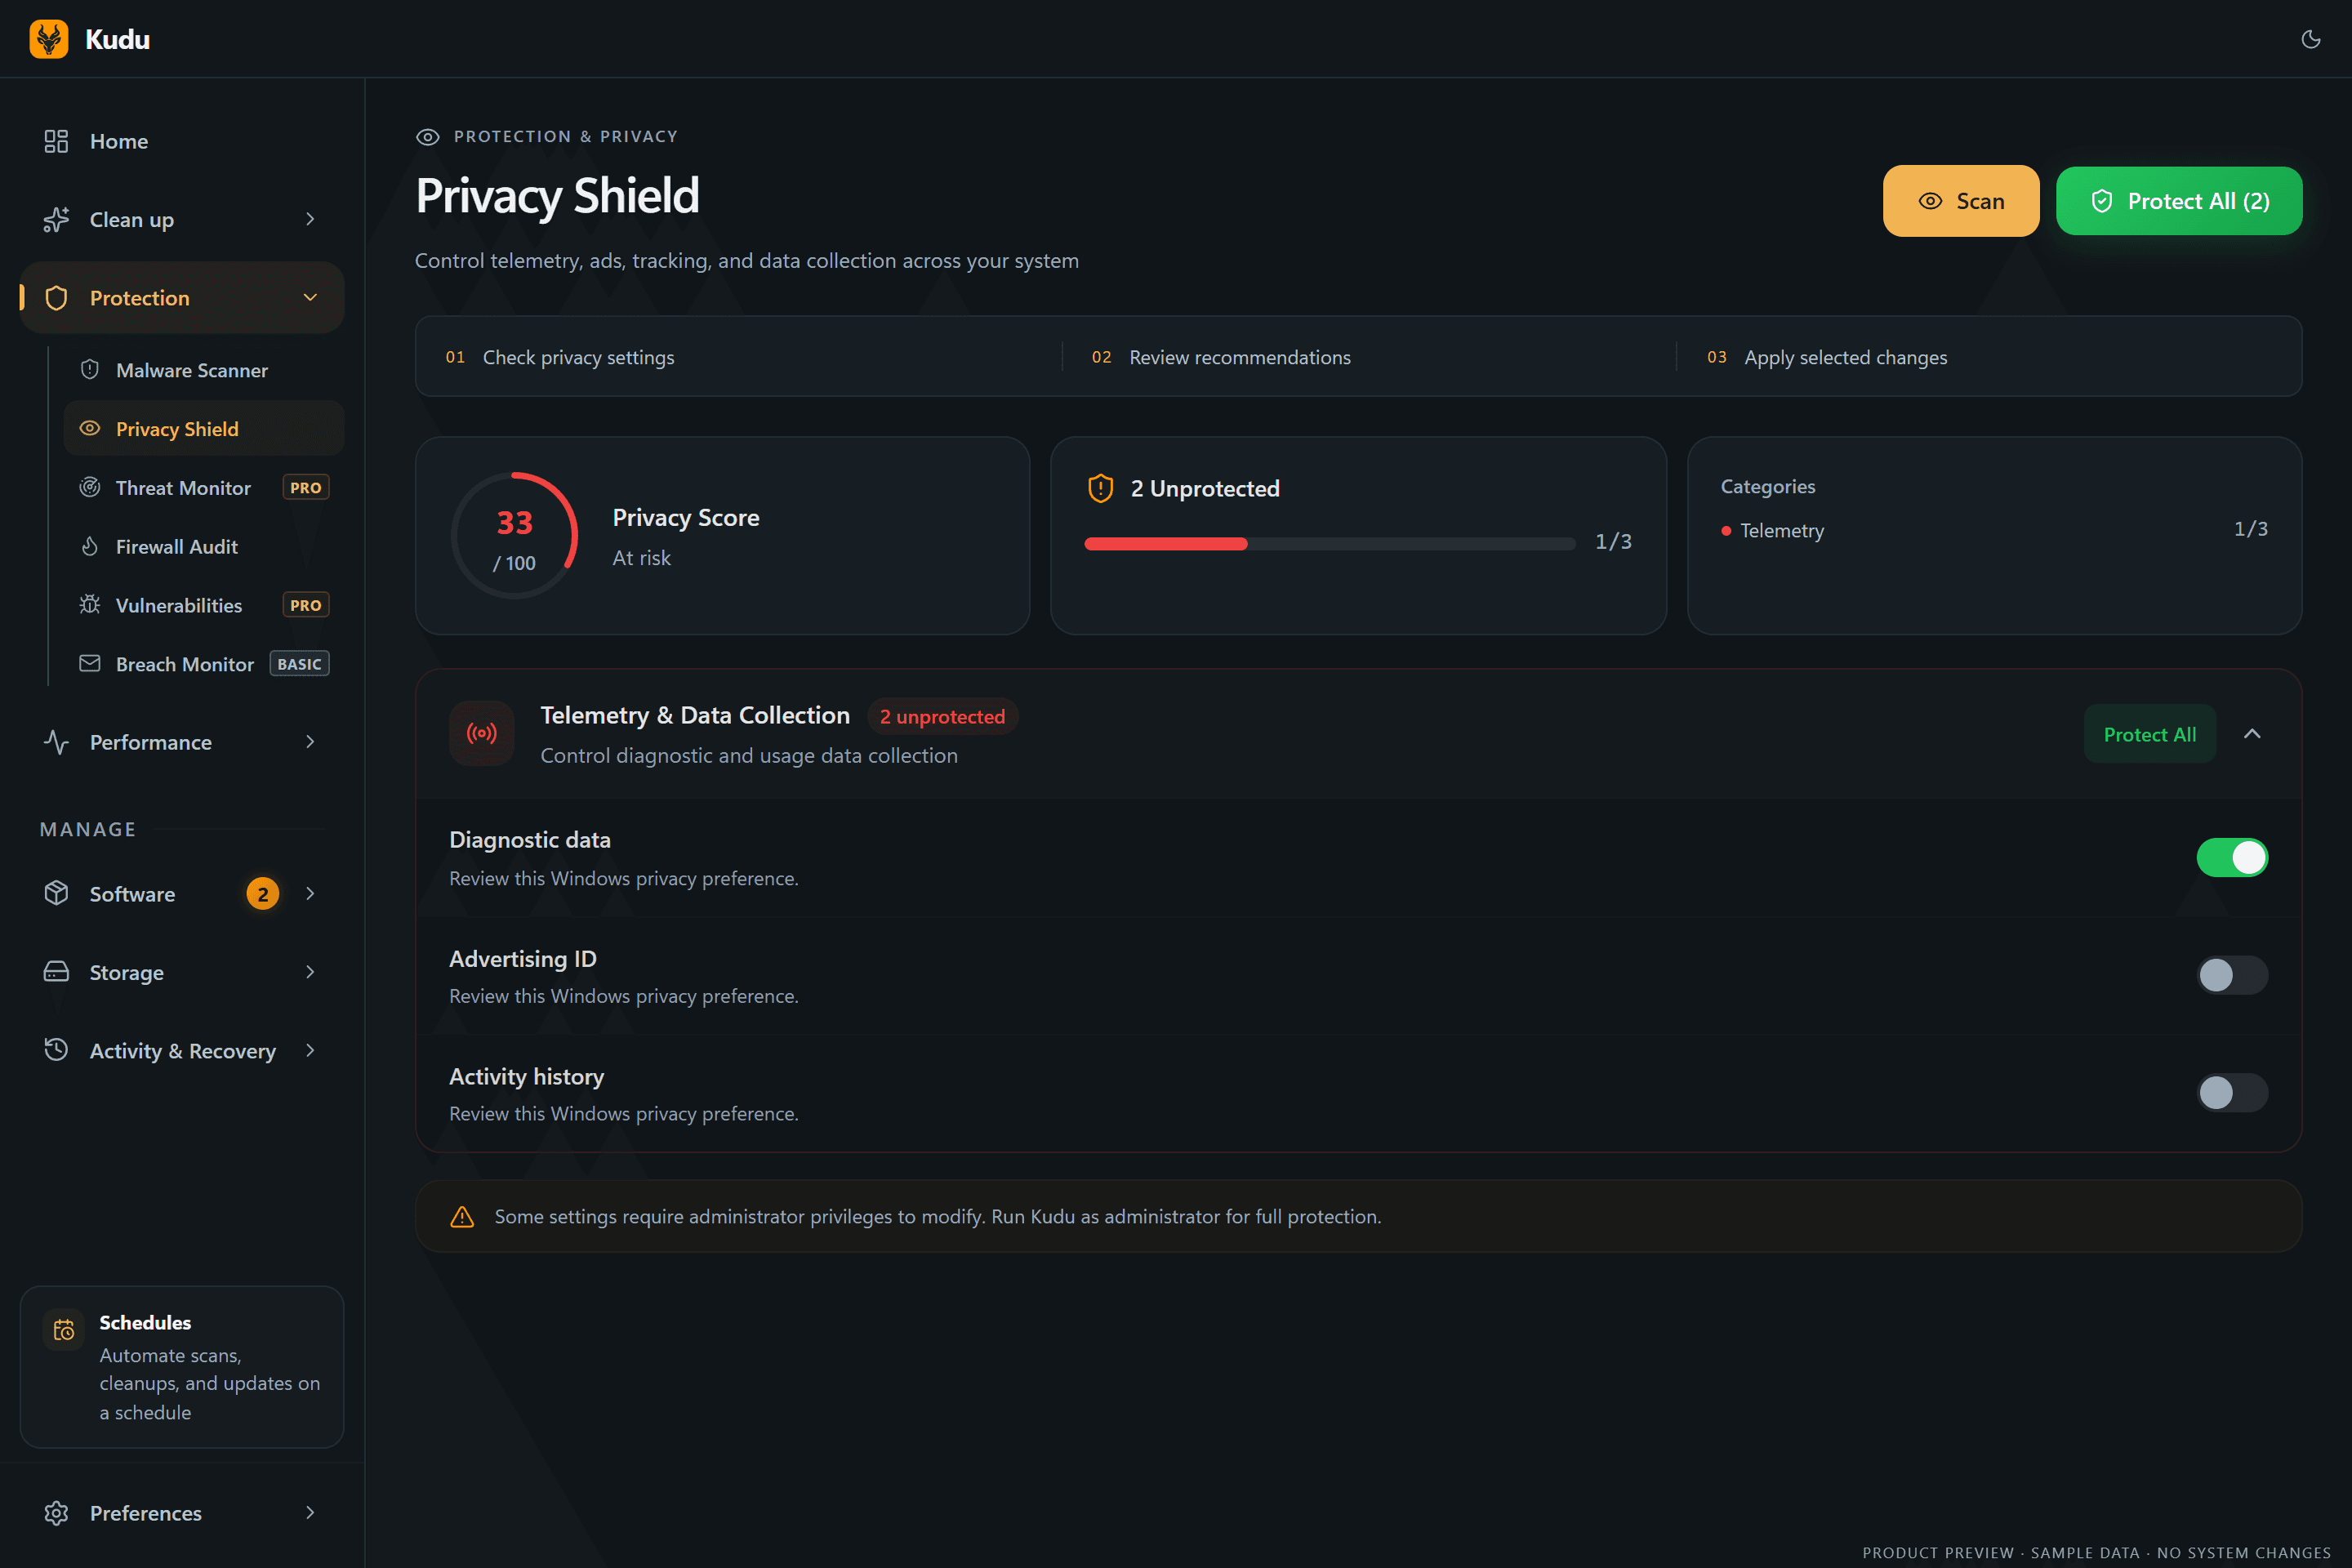This screenshot has height=1568, width=2352.
Task: Click the Activity history label
Action: point(527,1076)
